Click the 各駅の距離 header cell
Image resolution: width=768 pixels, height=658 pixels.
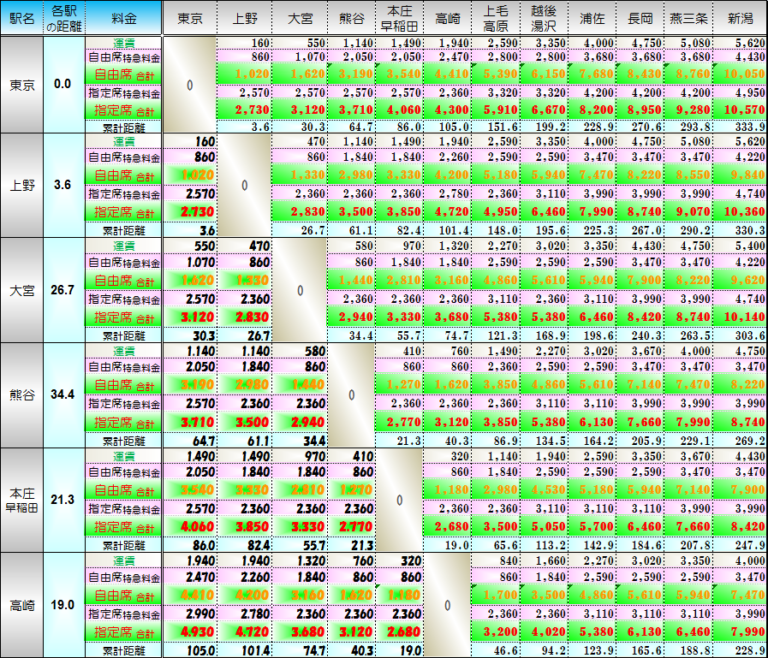coord(62,18)
